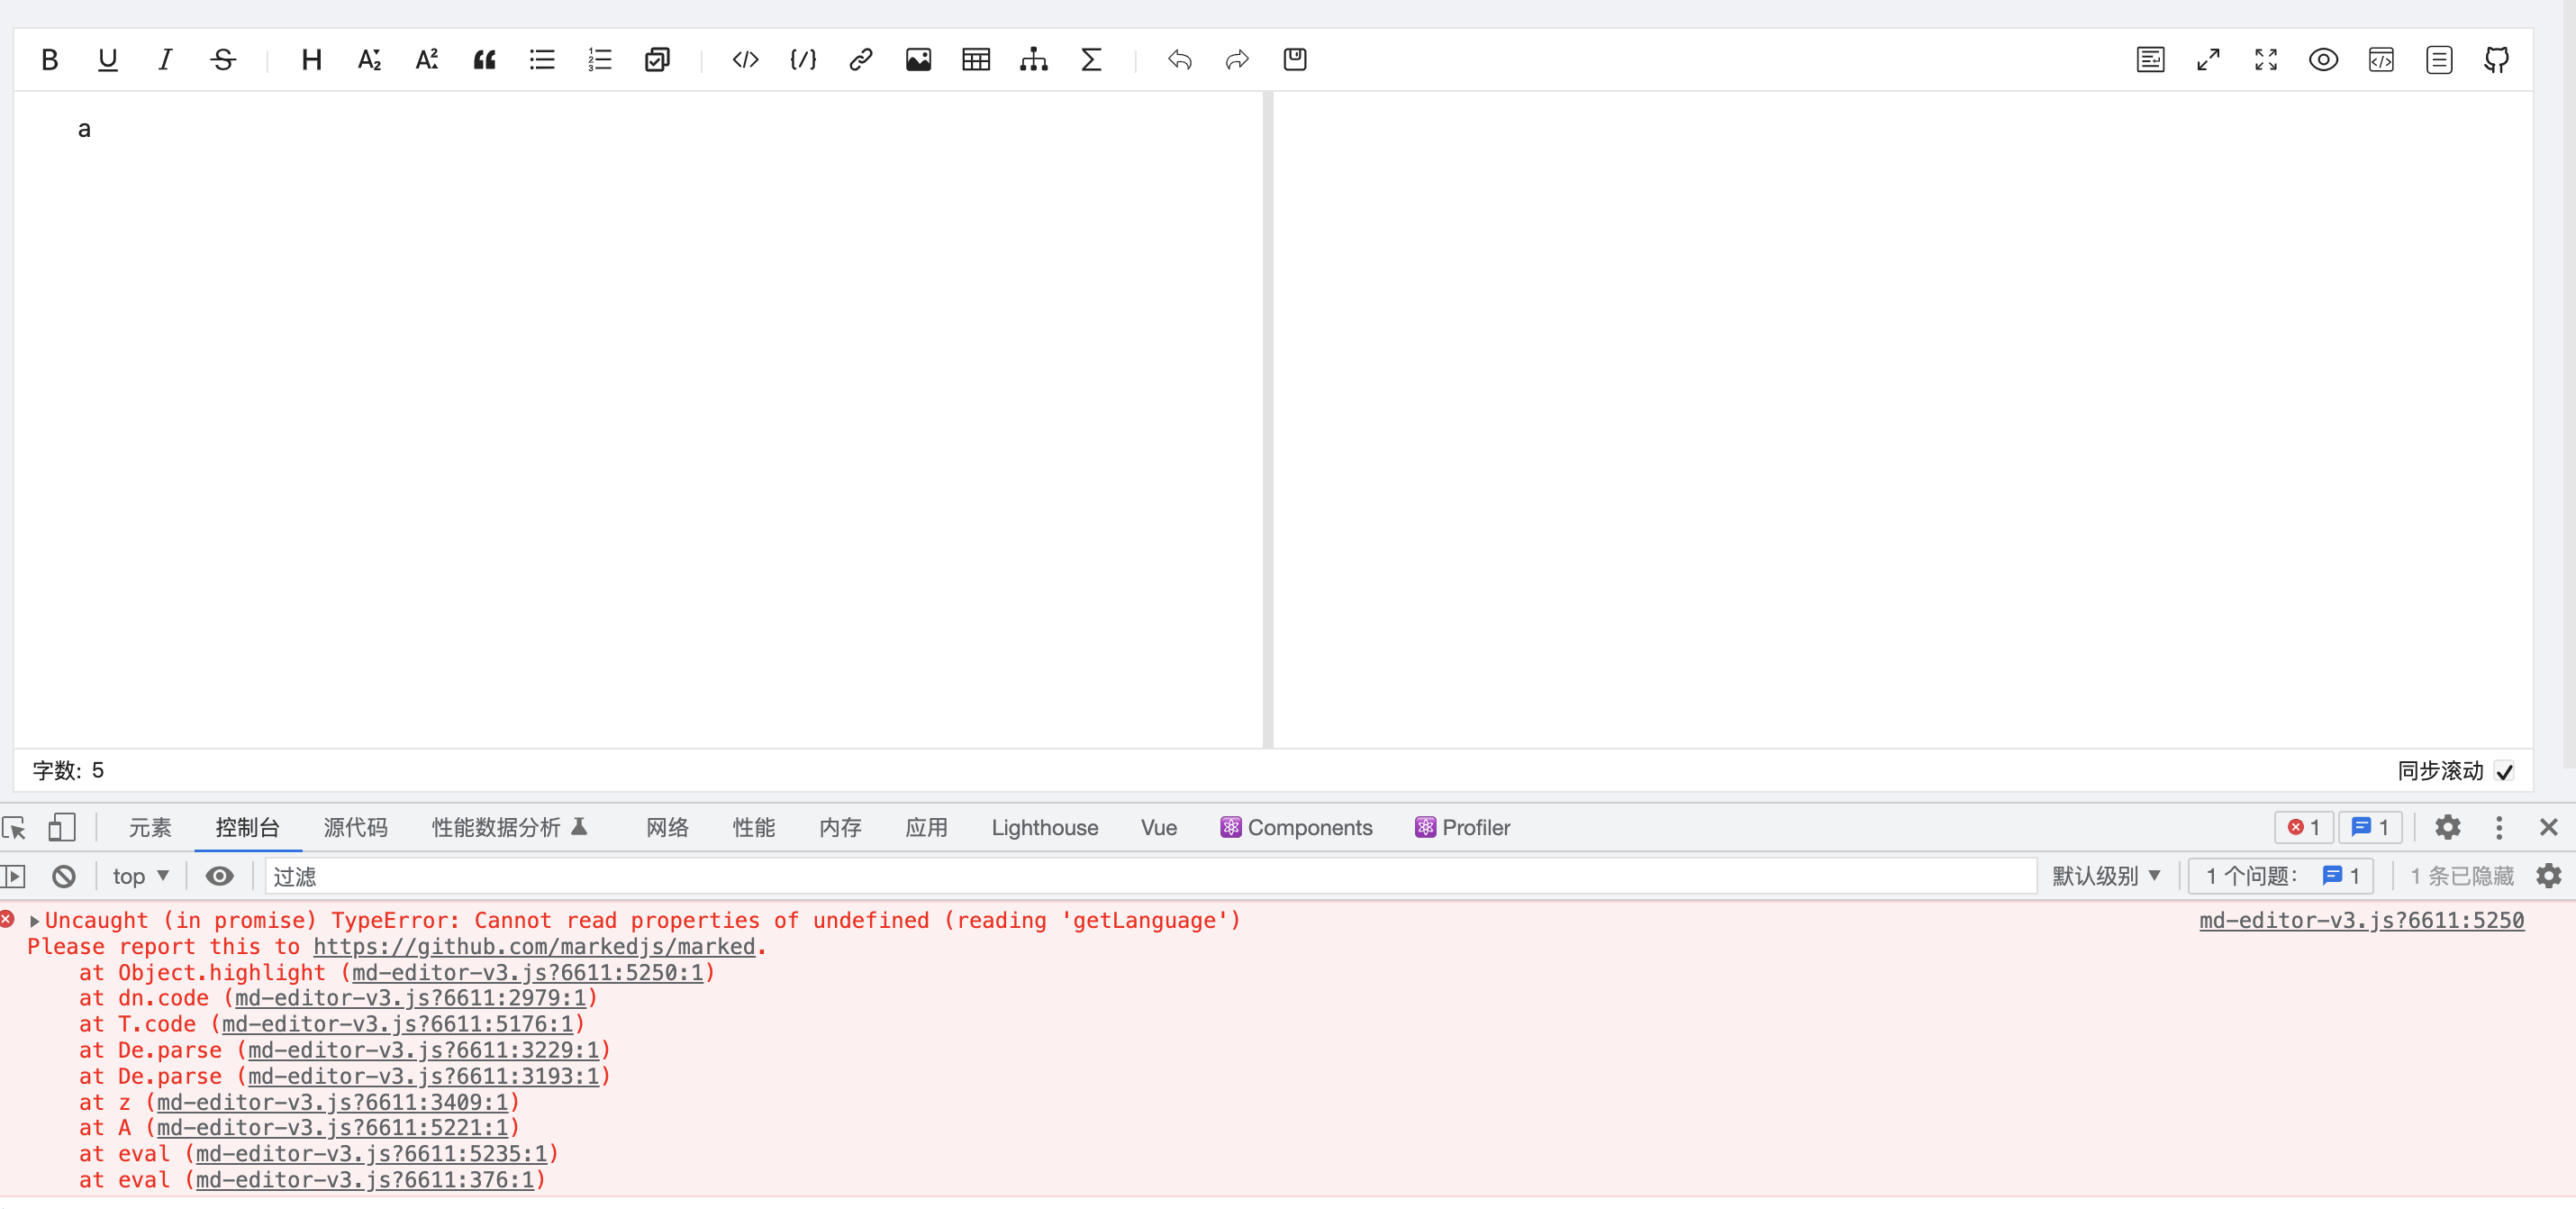This screenshot has width=2576, height=1209.
Task: Apply strikethrough text formatting
Action: pyautogui.click(x=223, y=60)
